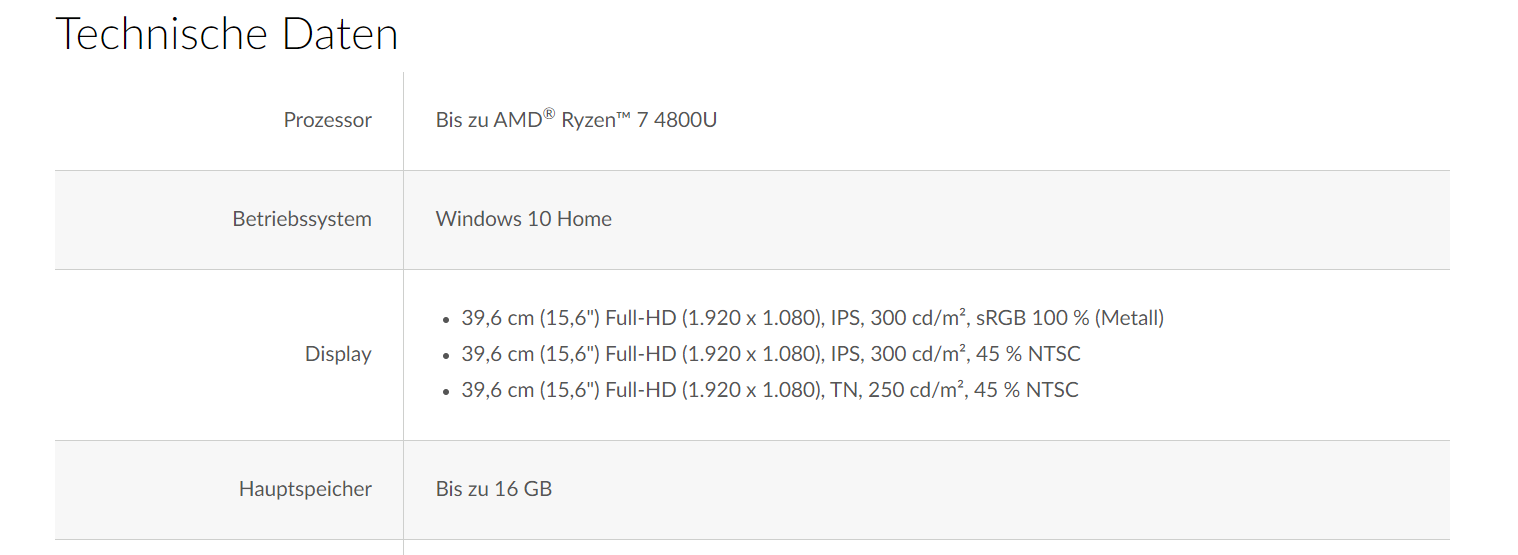This screenshot has width=1518, height=555.
Task: Click the bullet before the TN display entry
Action: coord(447,391)
